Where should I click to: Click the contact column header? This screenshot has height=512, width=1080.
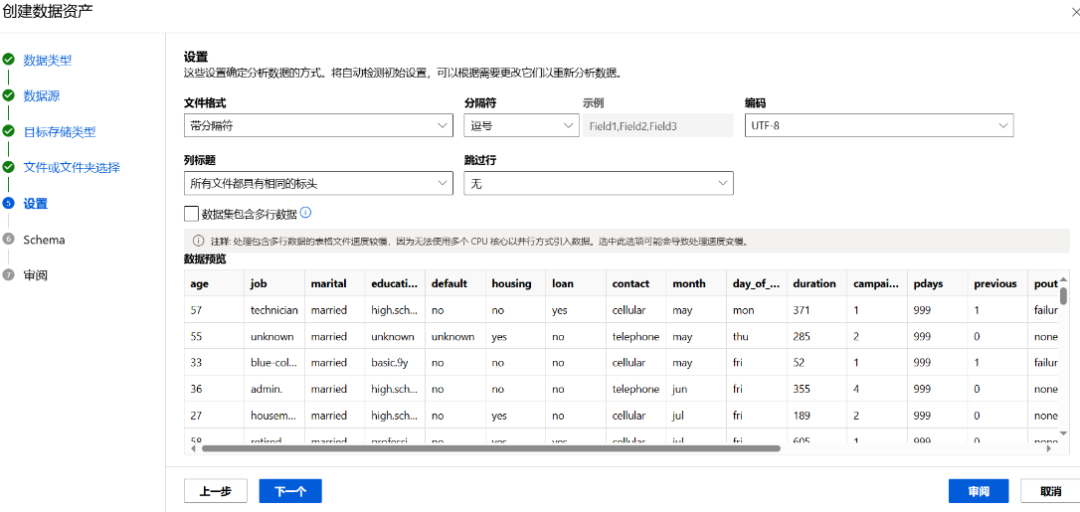tap(636, 283)
